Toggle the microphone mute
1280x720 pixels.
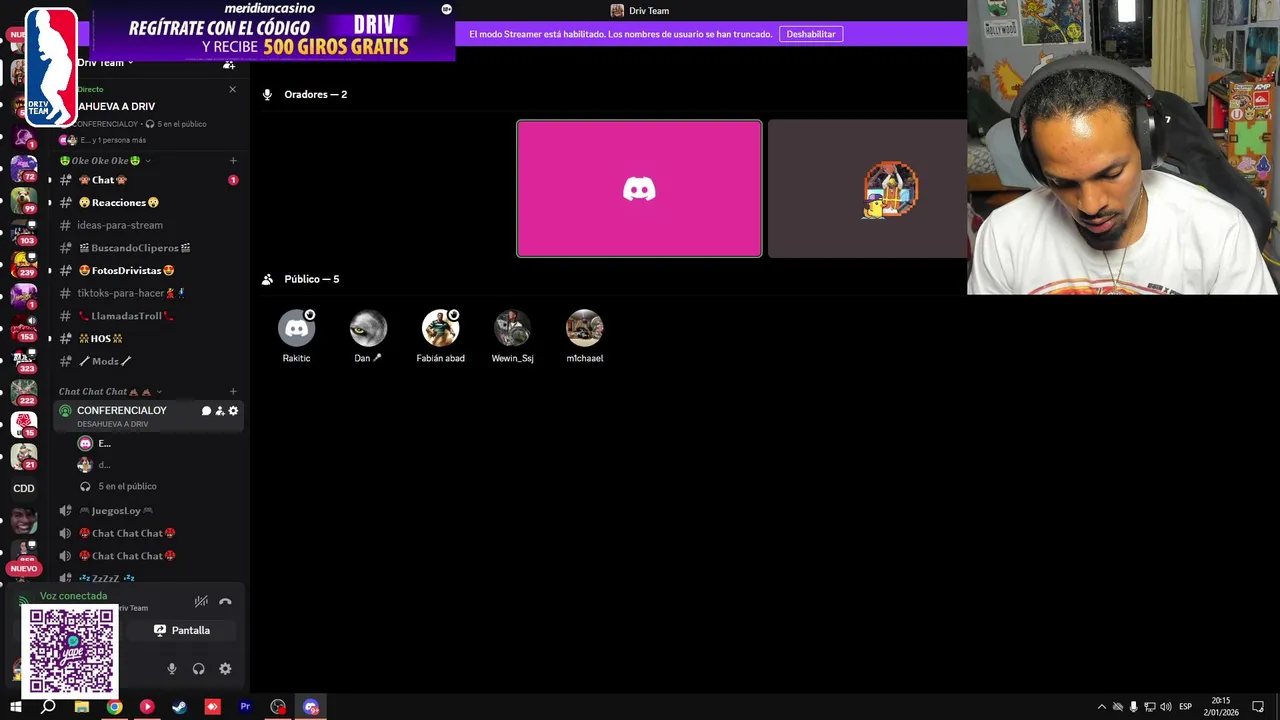(x=172, y=669)
